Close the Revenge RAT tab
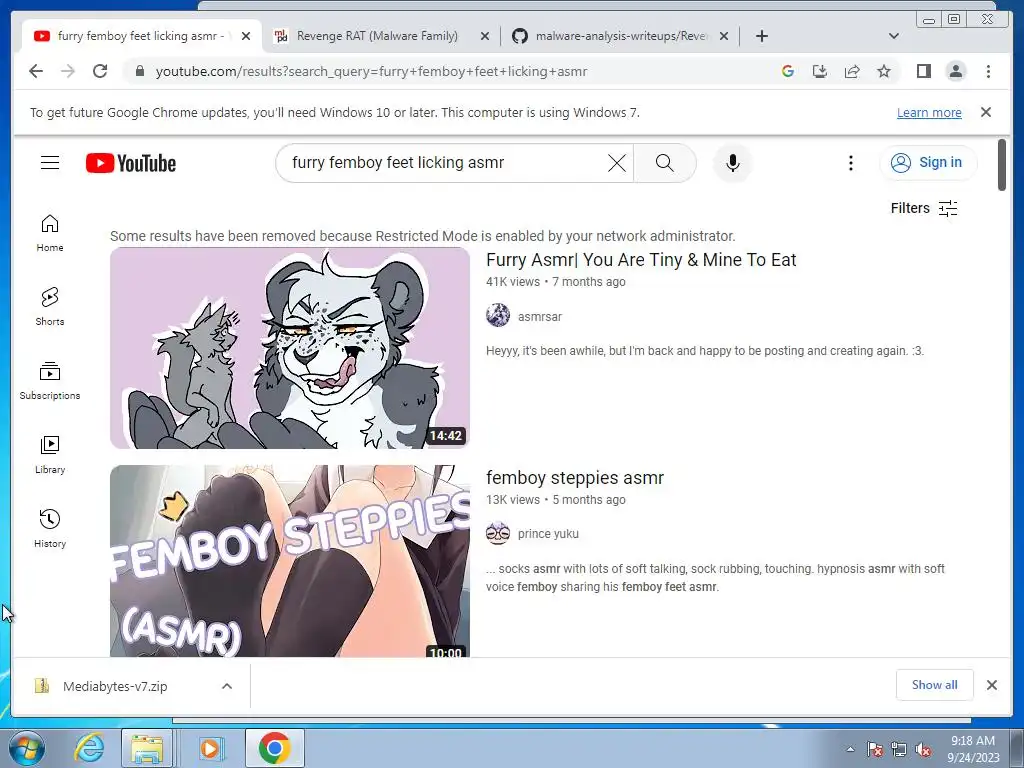 point(485,36)
